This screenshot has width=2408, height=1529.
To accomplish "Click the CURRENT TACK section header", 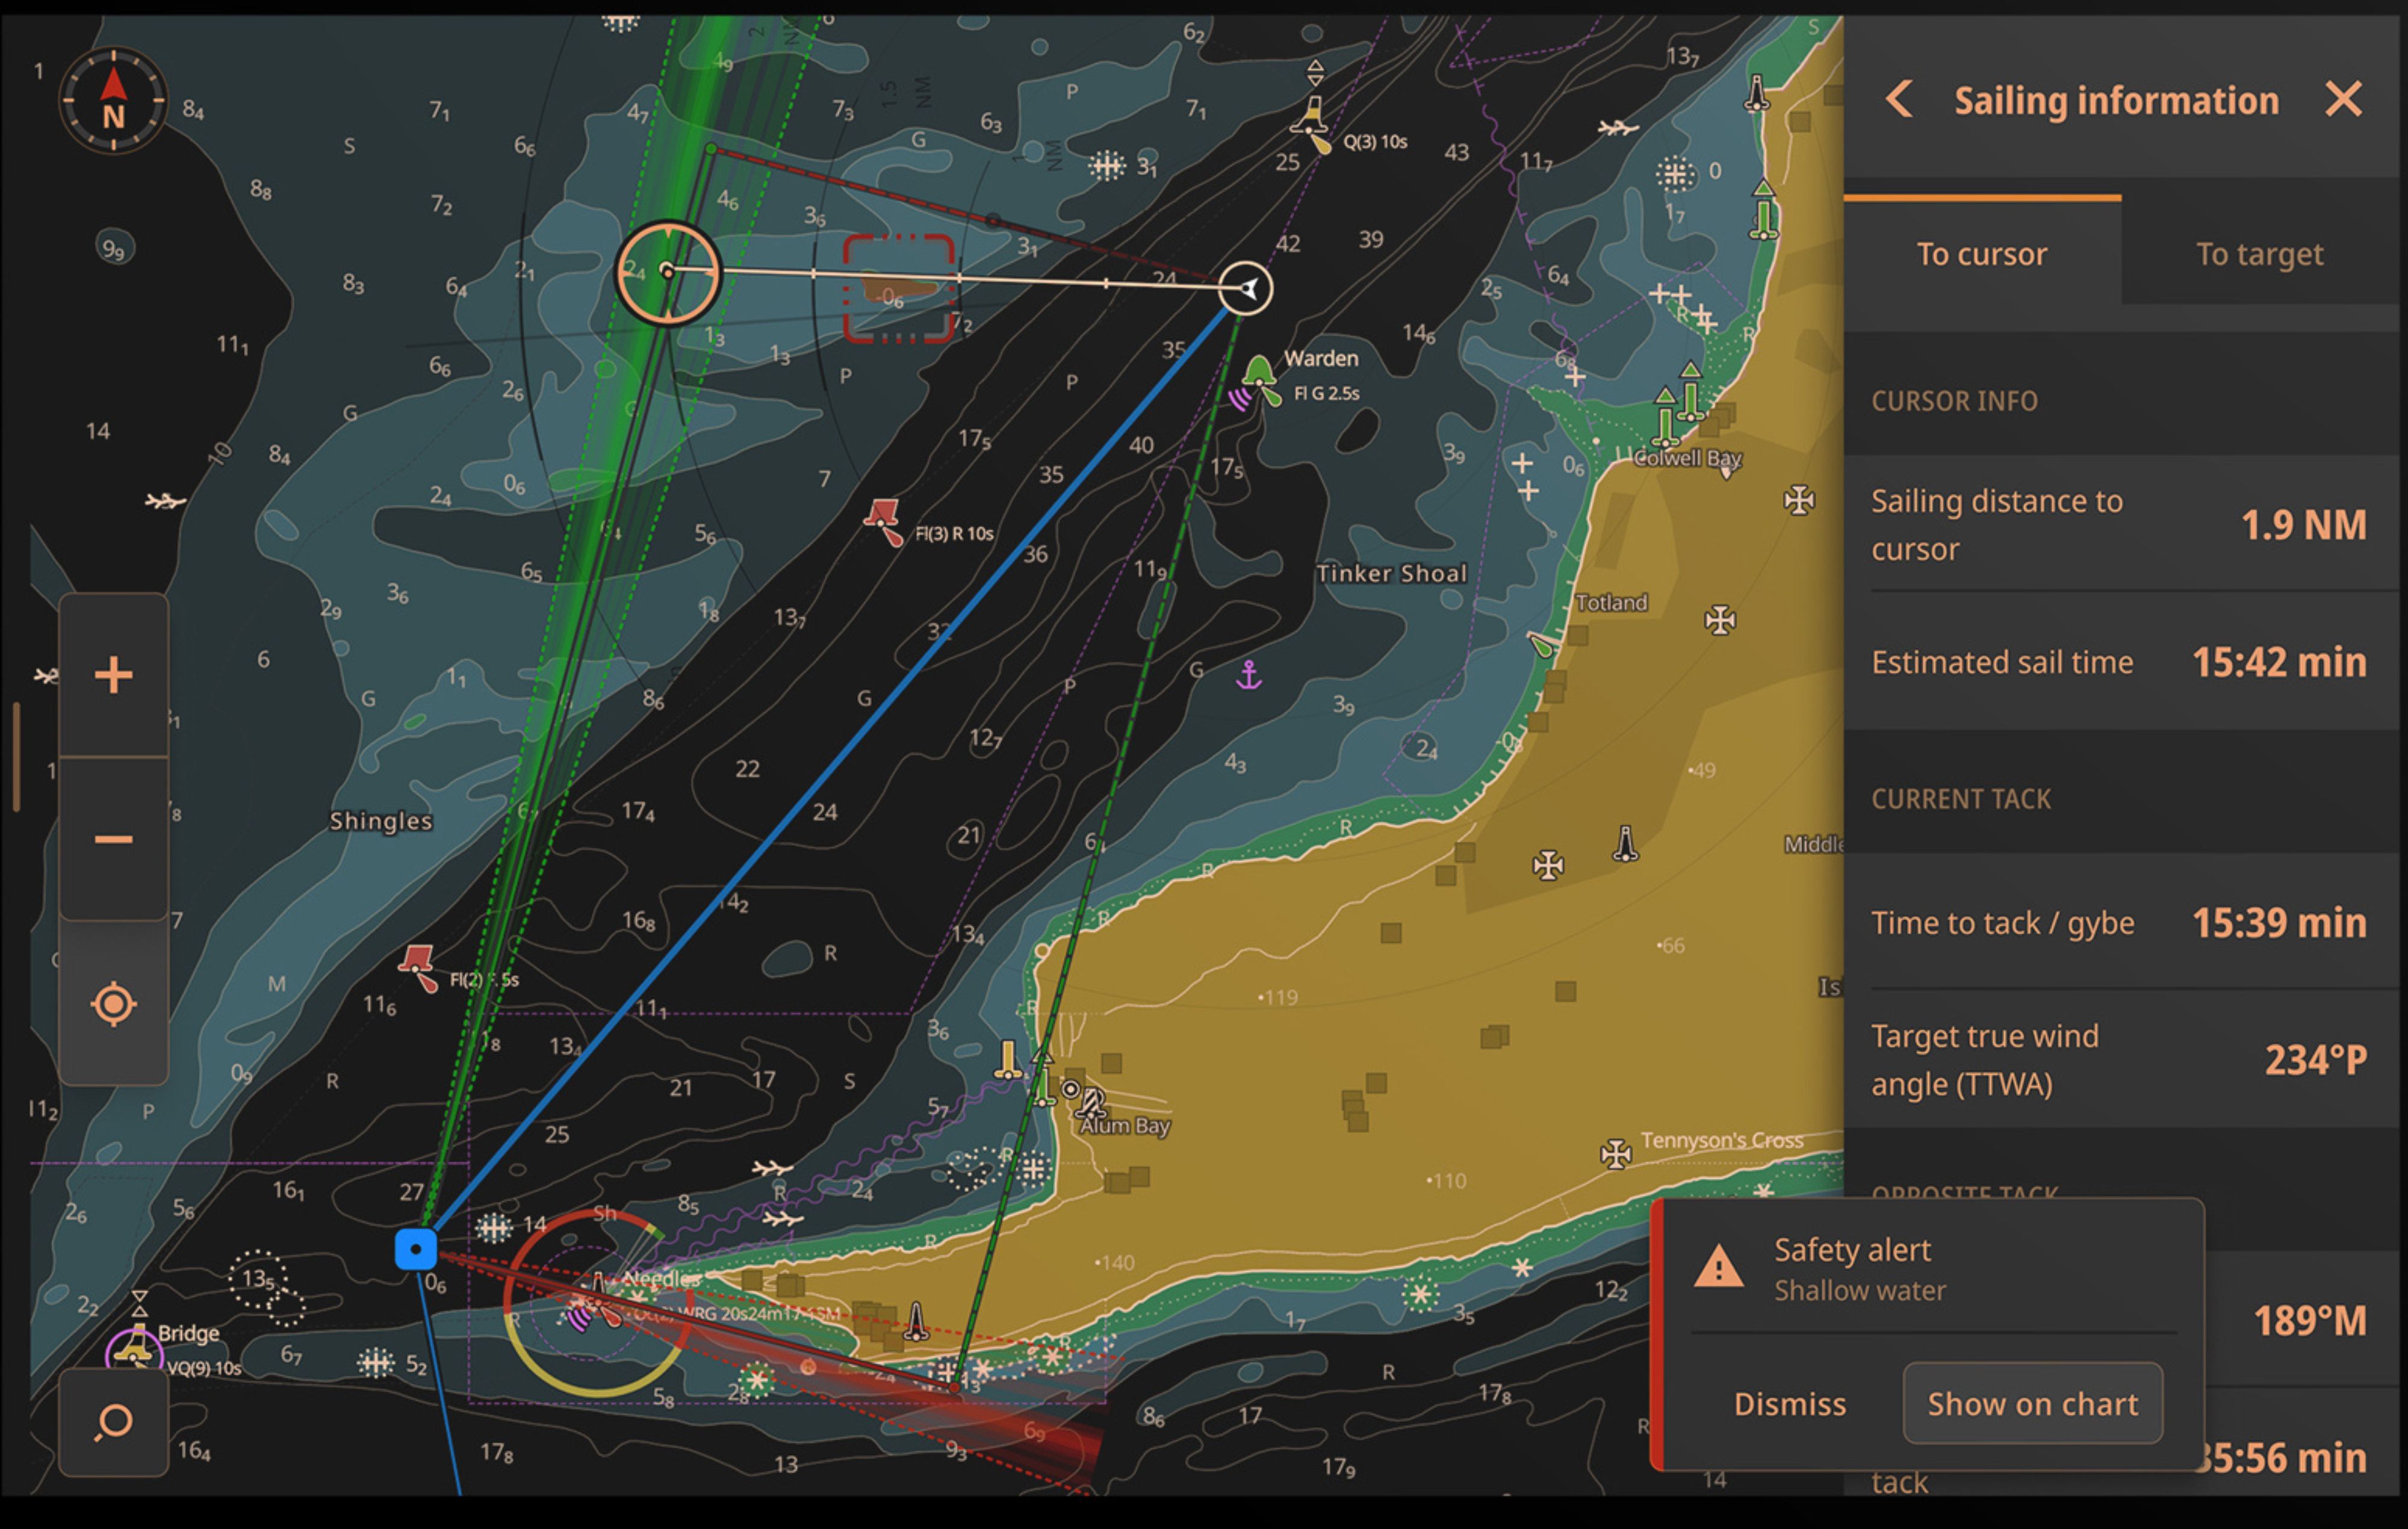I will coord(1961,799).
